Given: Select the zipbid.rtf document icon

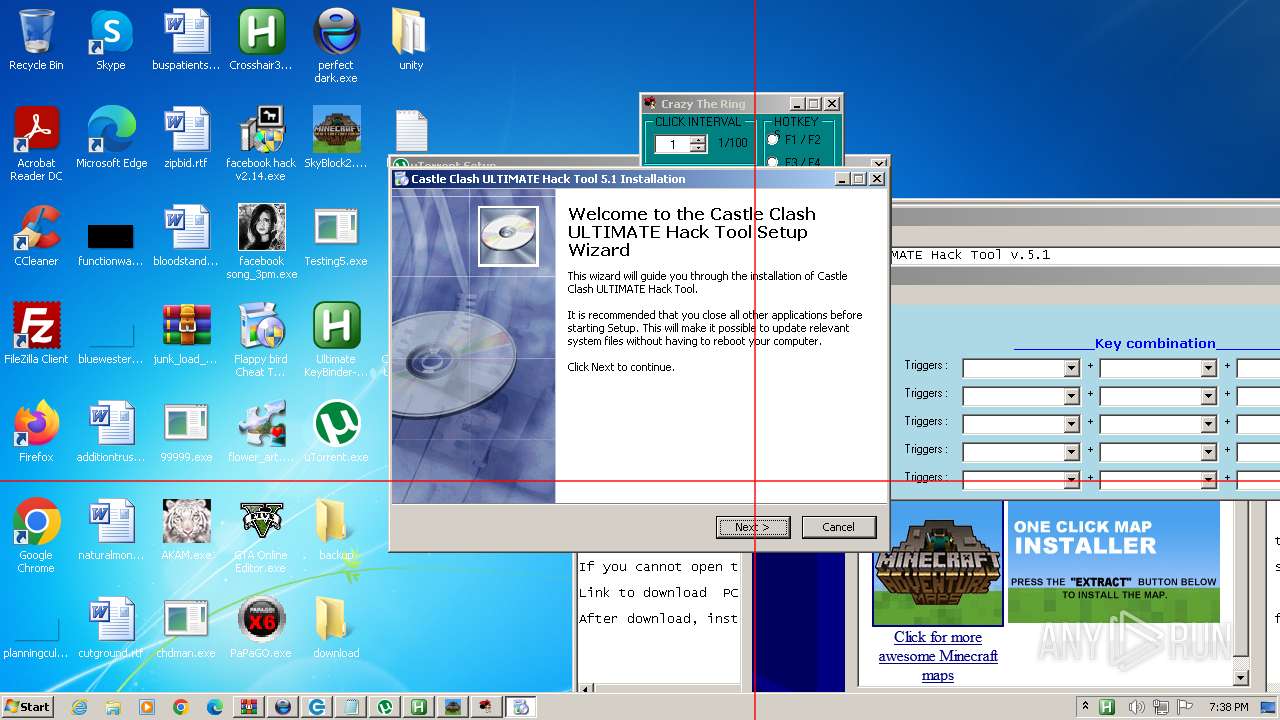Looking at the screenshot, I should [185, 138].
